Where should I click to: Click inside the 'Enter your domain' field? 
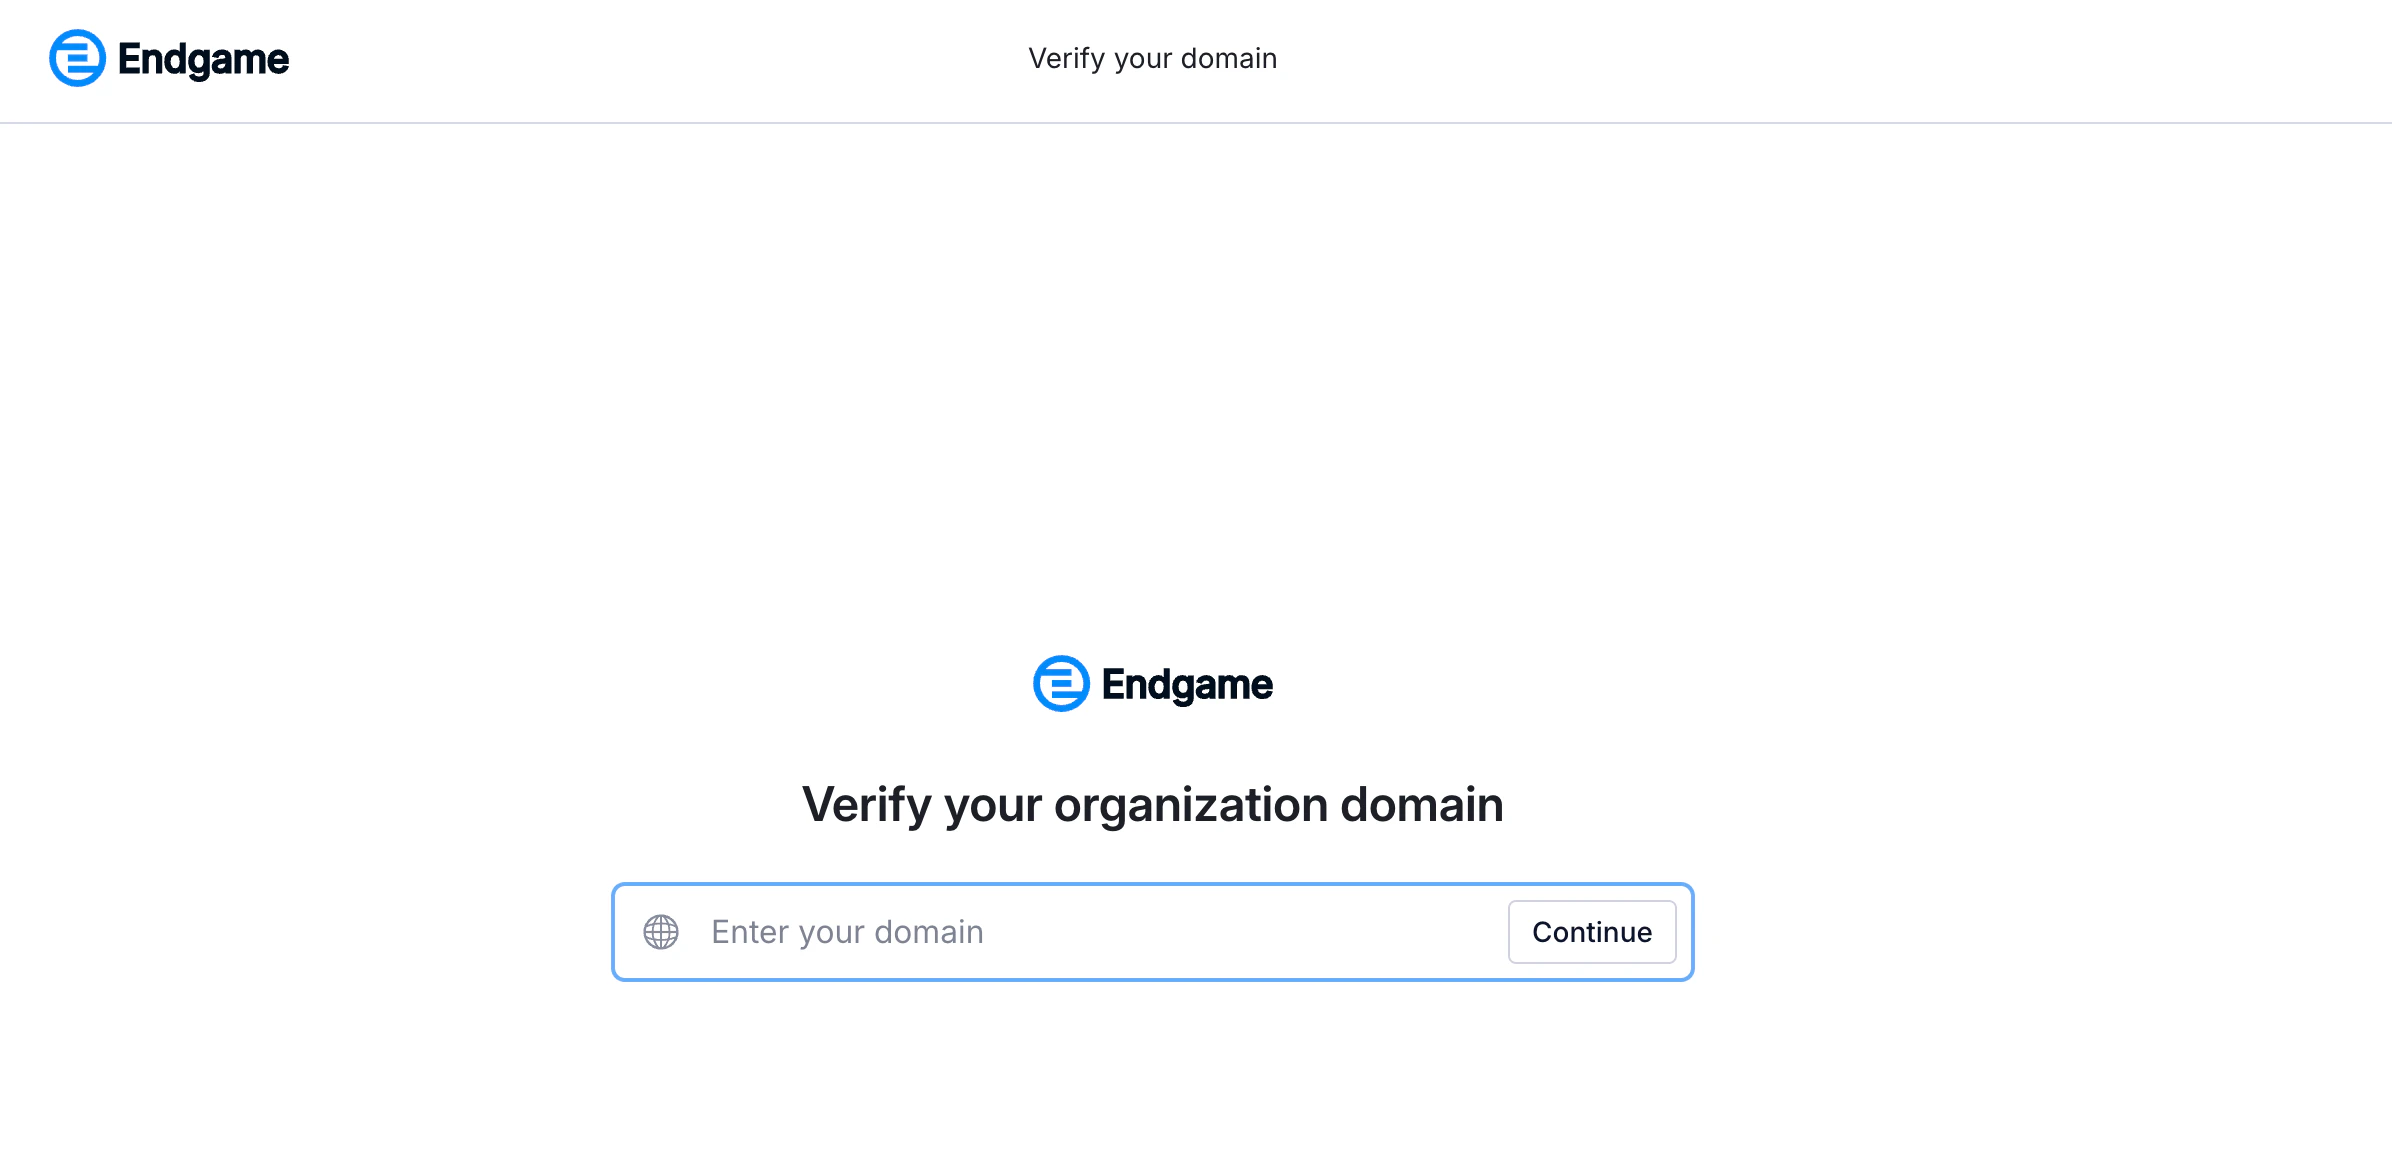[1000, 931]
